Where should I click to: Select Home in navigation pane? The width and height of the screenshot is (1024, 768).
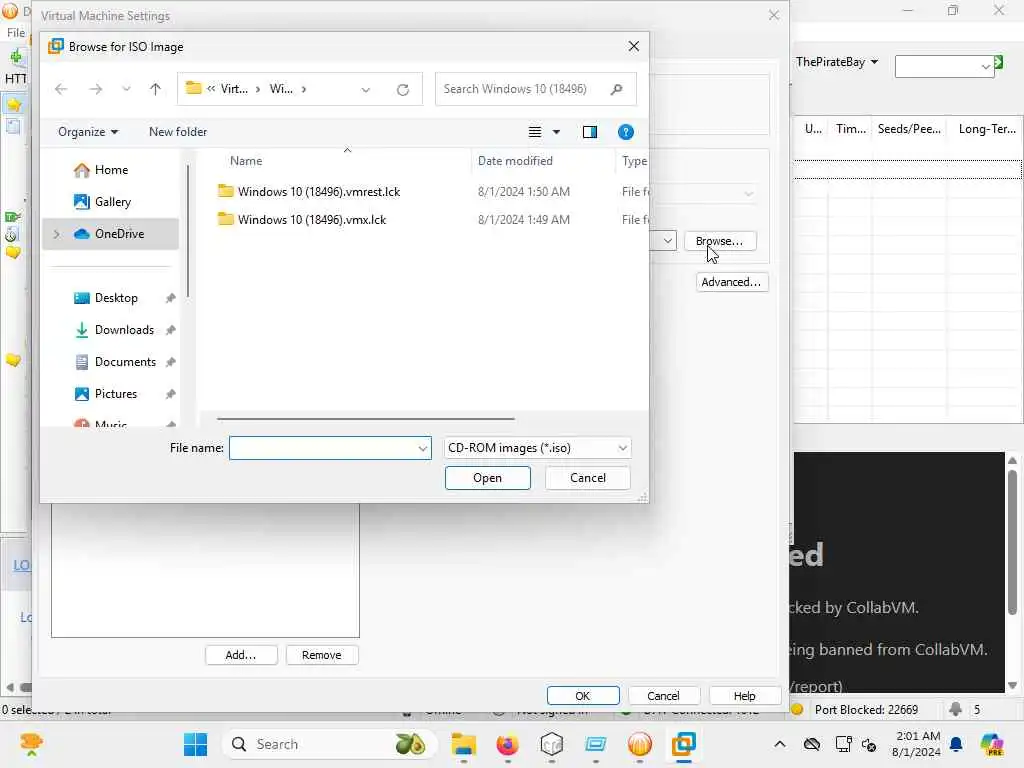click(x=110, y=170)
